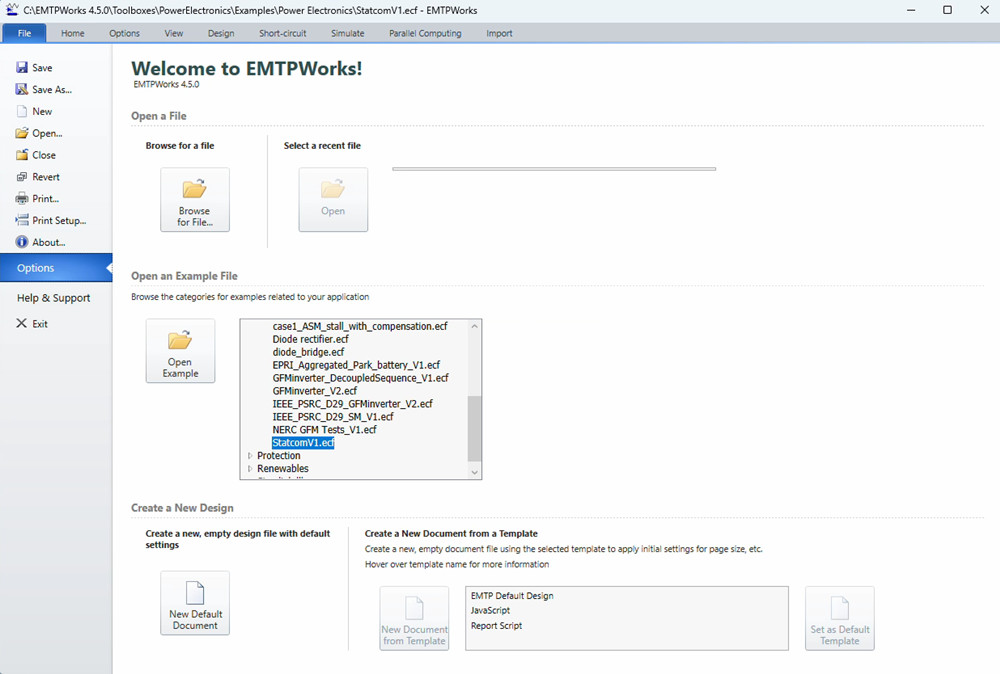The image size is (1000, 674).
Task: Select IEEE_PSRC_D29_SM_V1.ecf example
Action: (333, 416)
